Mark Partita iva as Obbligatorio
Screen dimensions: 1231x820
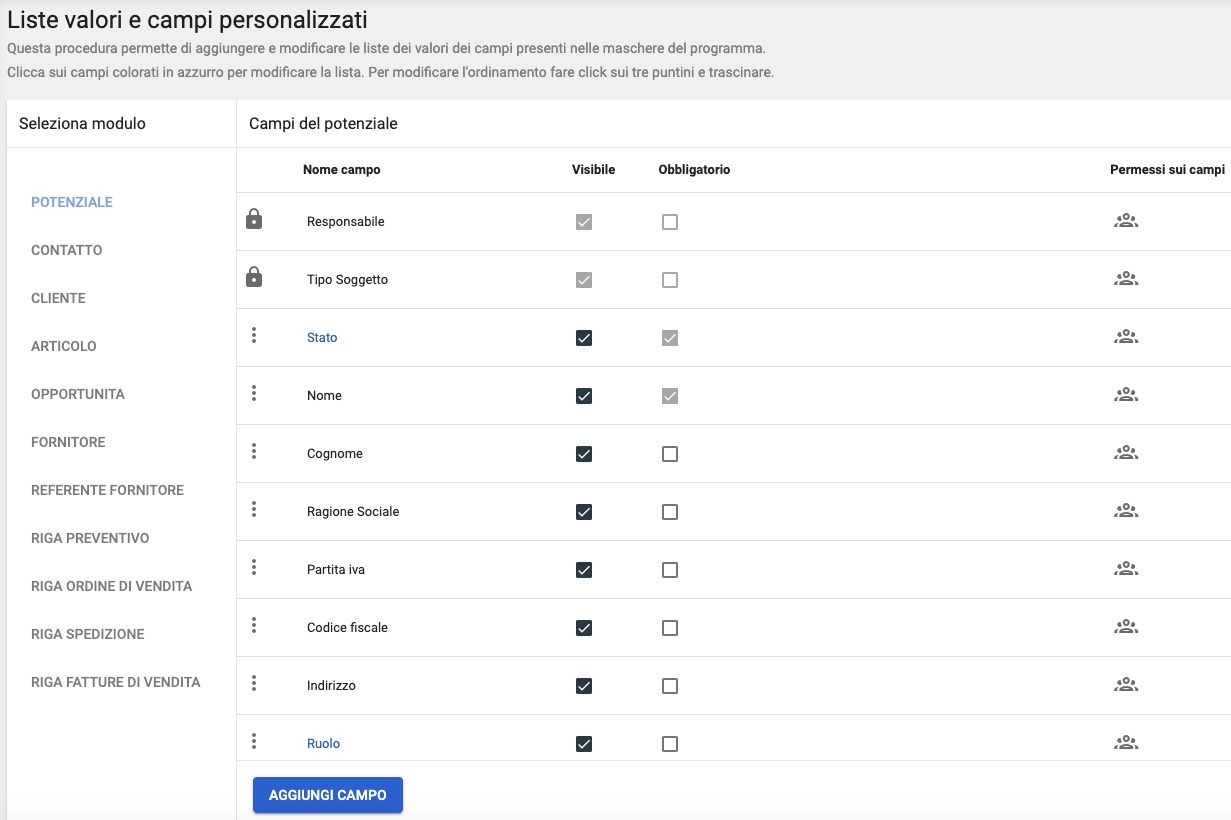[670, 570]
